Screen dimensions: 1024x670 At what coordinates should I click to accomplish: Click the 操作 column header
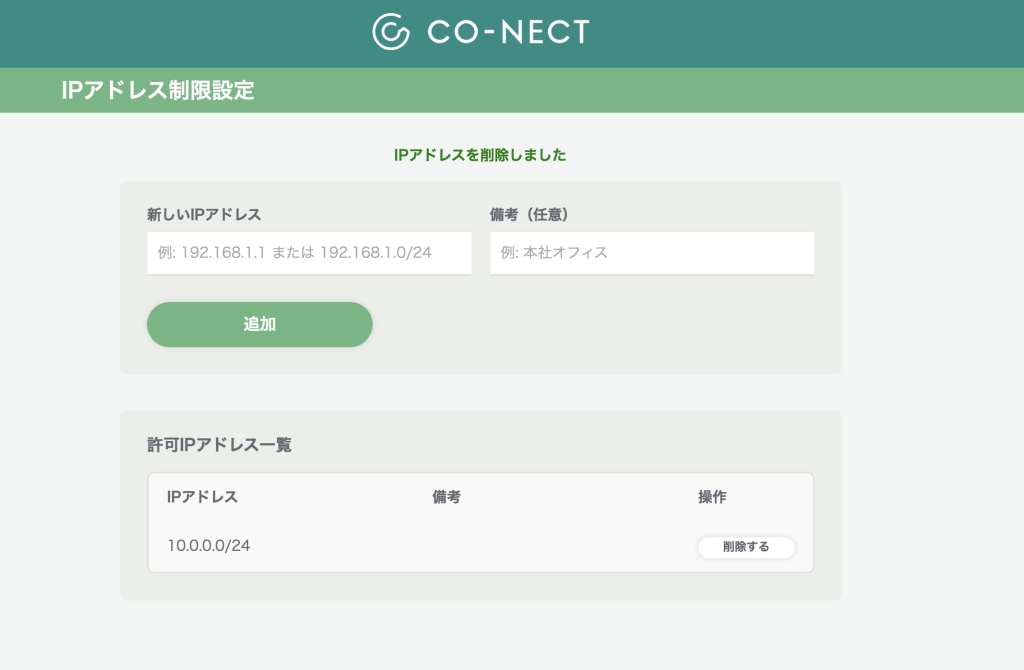712,496
